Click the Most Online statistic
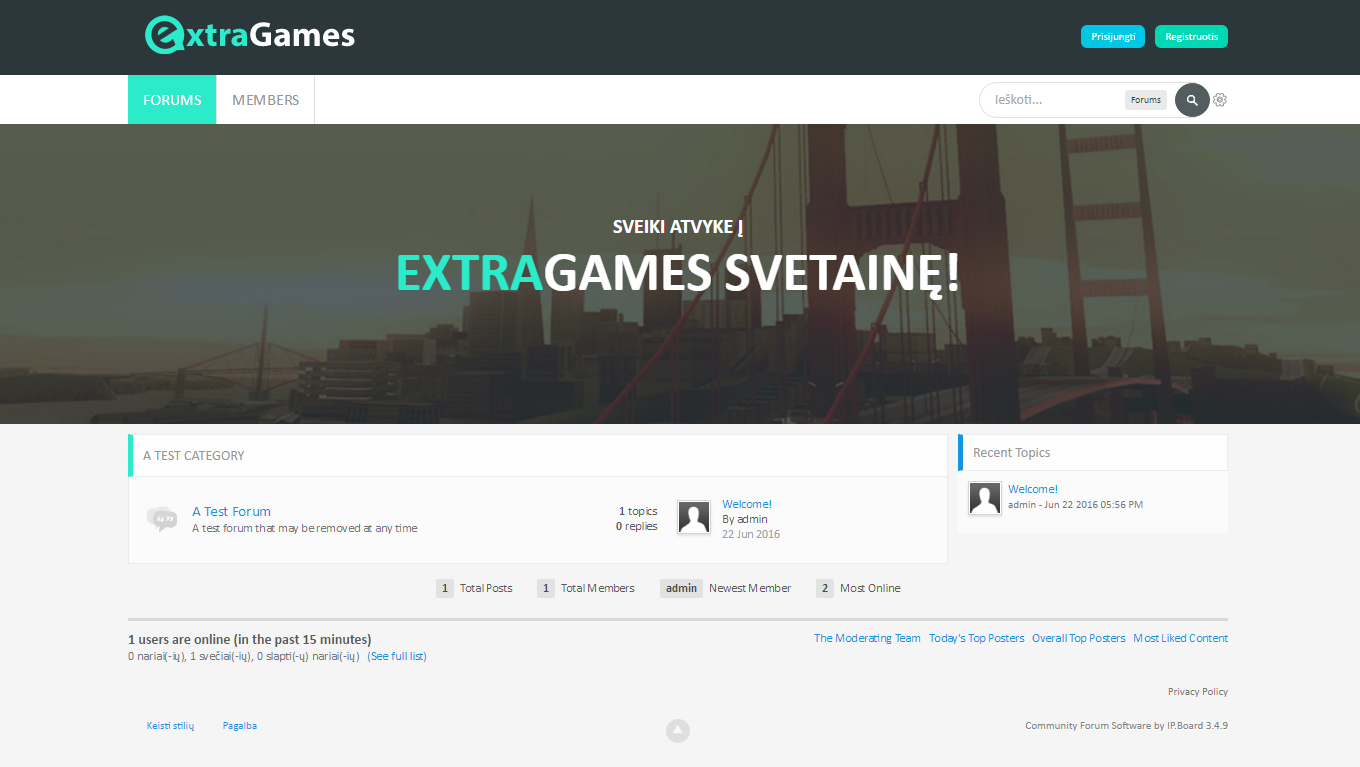Viewport: 1360px width, 767px height. [x=858, y=588]
